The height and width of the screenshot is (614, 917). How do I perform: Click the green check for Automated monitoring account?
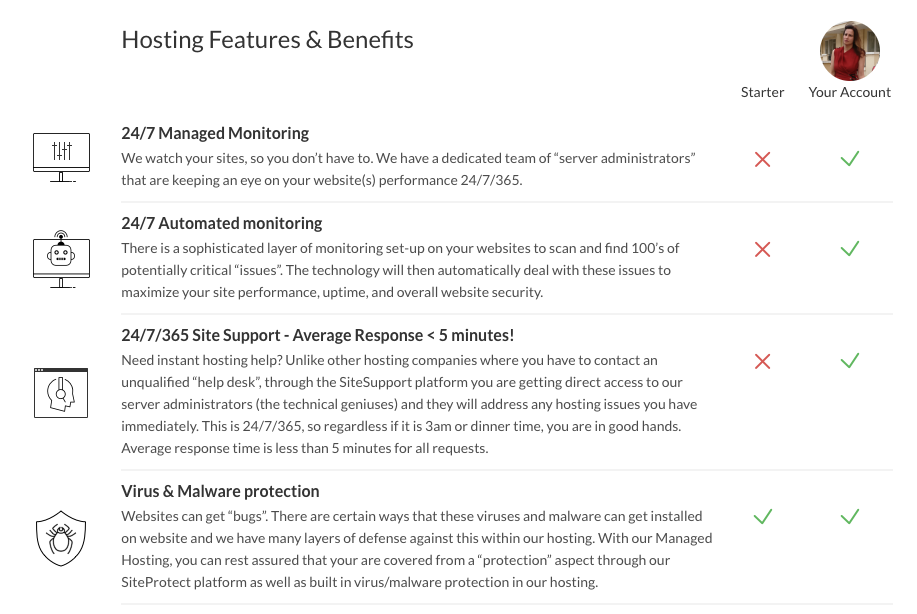tap(850, 248)
